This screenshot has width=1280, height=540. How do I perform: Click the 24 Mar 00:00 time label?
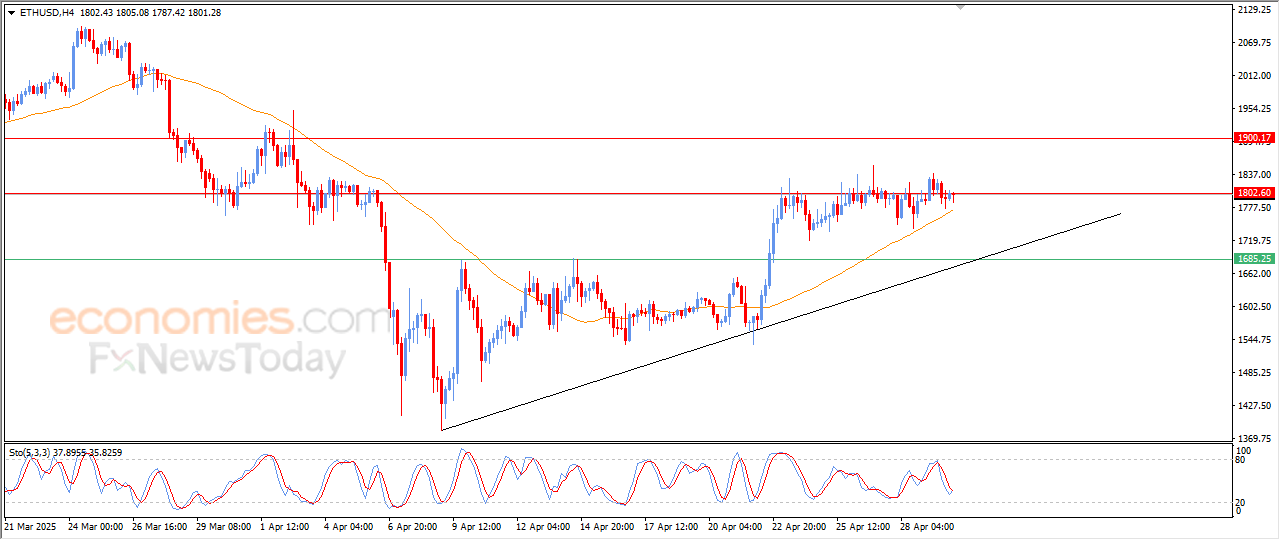[x=96, y=525]
